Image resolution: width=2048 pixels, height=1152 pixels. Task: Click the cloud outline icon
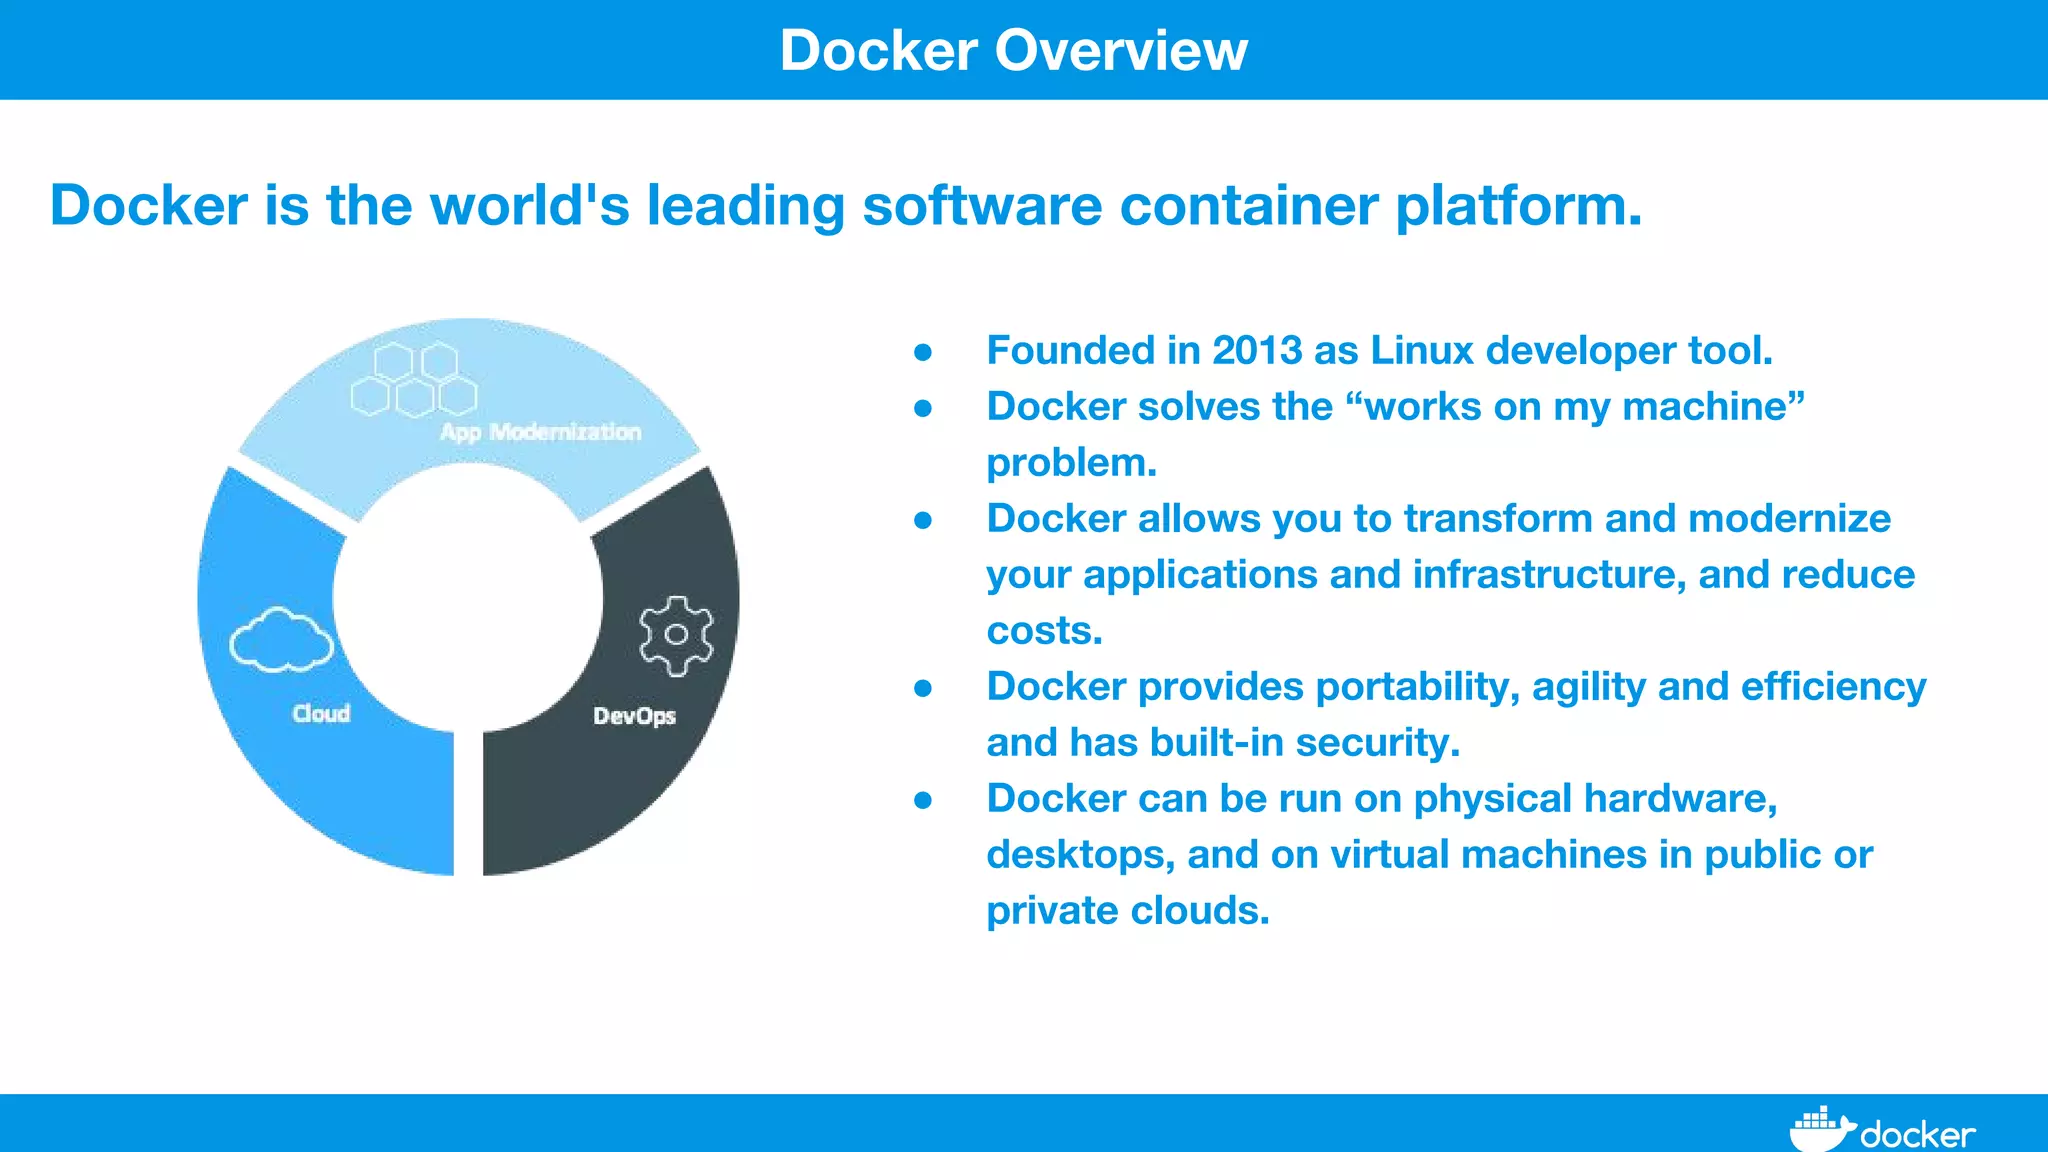(281, 640)
